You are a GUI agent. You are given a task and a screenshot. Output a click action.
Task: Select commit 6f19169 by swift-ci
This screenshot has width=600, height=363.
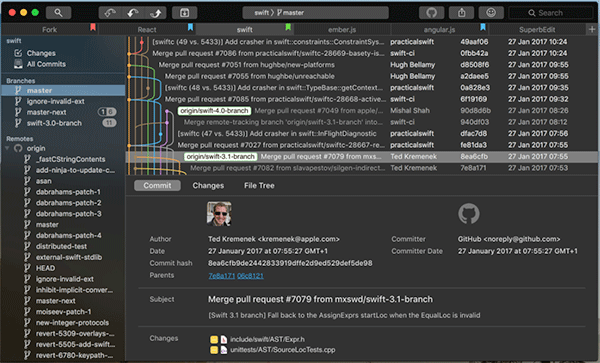(x=362, y=99)
